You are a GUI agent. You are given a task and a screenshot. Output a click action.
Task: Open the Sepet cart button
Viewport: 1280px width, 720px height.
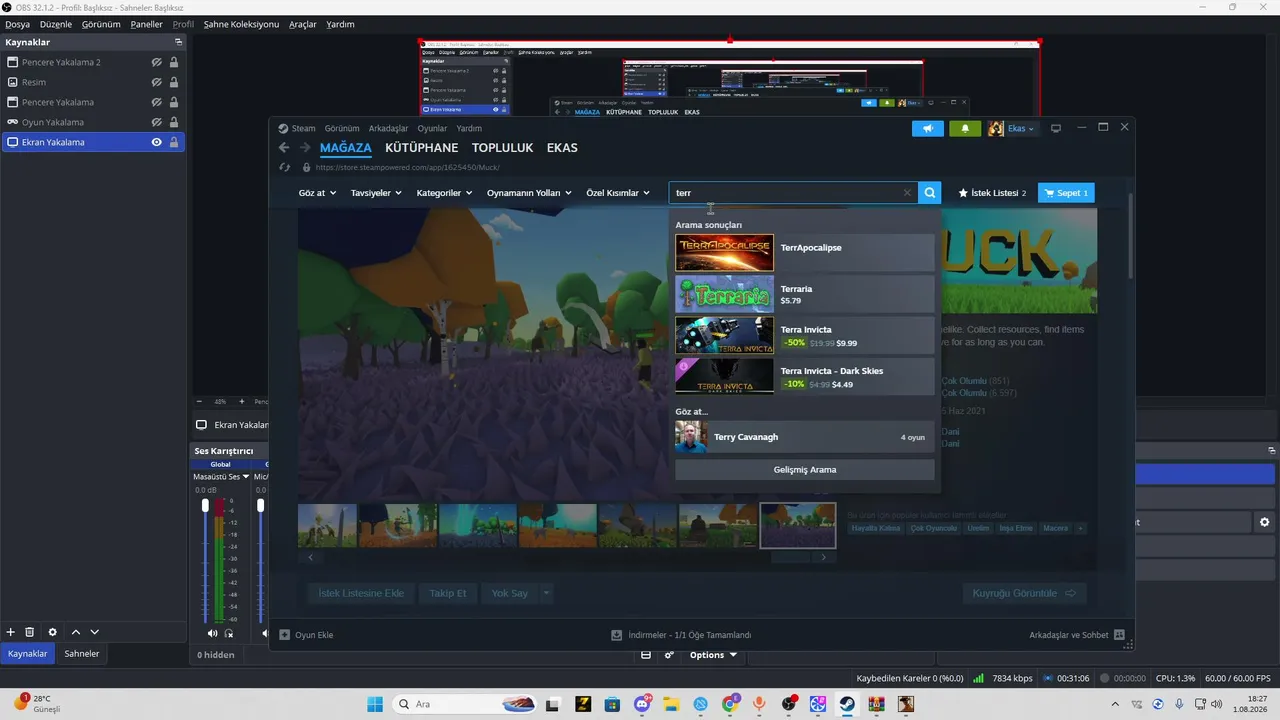coord(1066,193)
